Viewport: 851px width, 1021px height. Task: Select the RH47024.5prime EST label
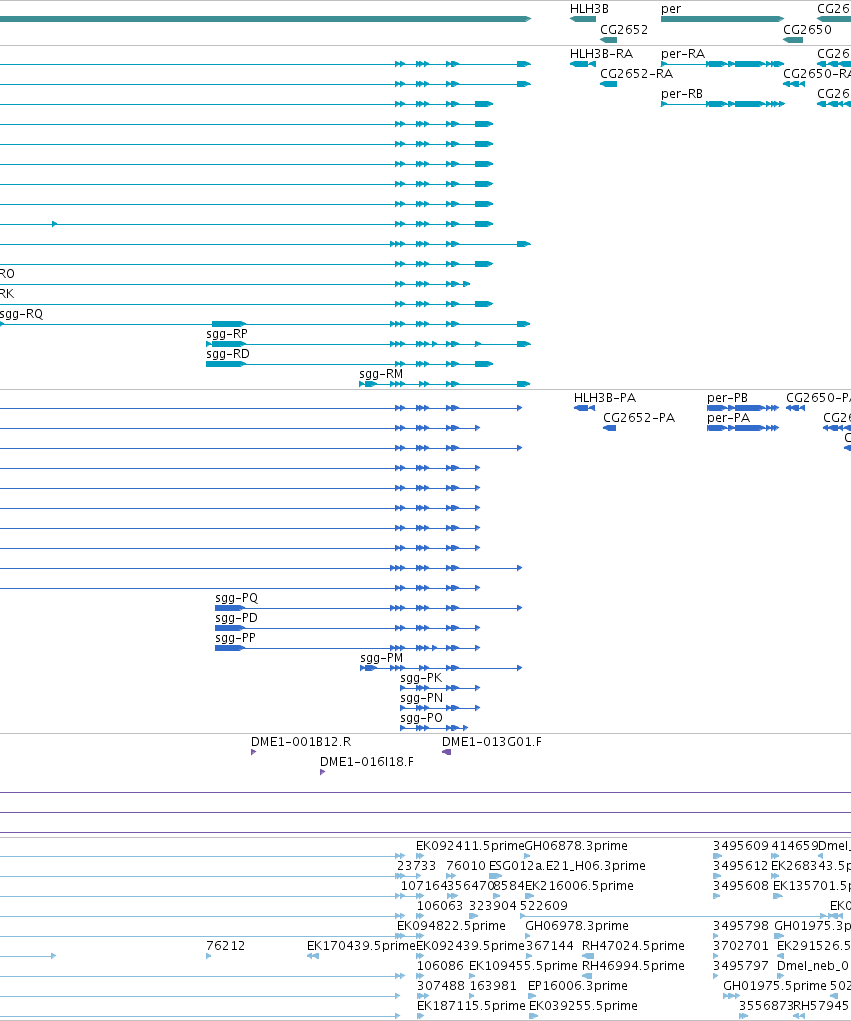tap(634, 946)
